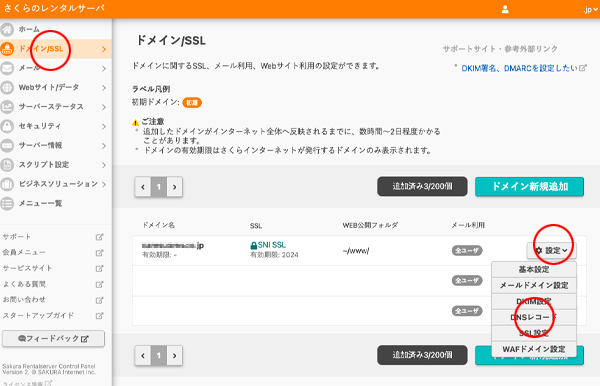Click the top ドメイン新規追加 button
The width and height of the screenshot is (600, 386).
click(x=530, y=187)
